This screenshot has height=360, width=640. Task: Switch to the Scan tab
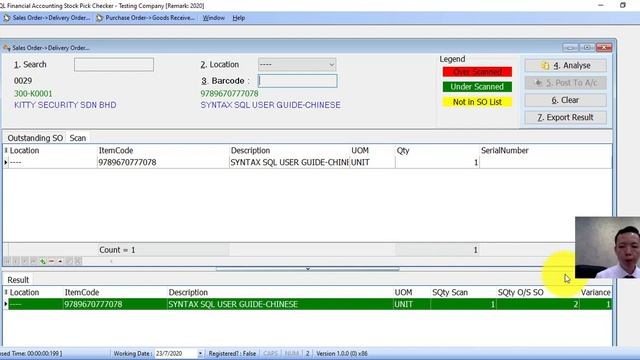click(78, 138)
